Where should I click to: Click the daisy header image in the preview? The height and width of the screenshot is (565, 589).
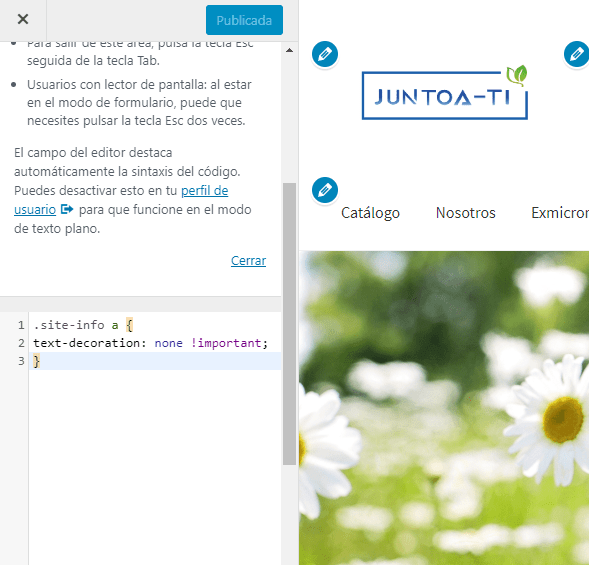click(444, 408)
